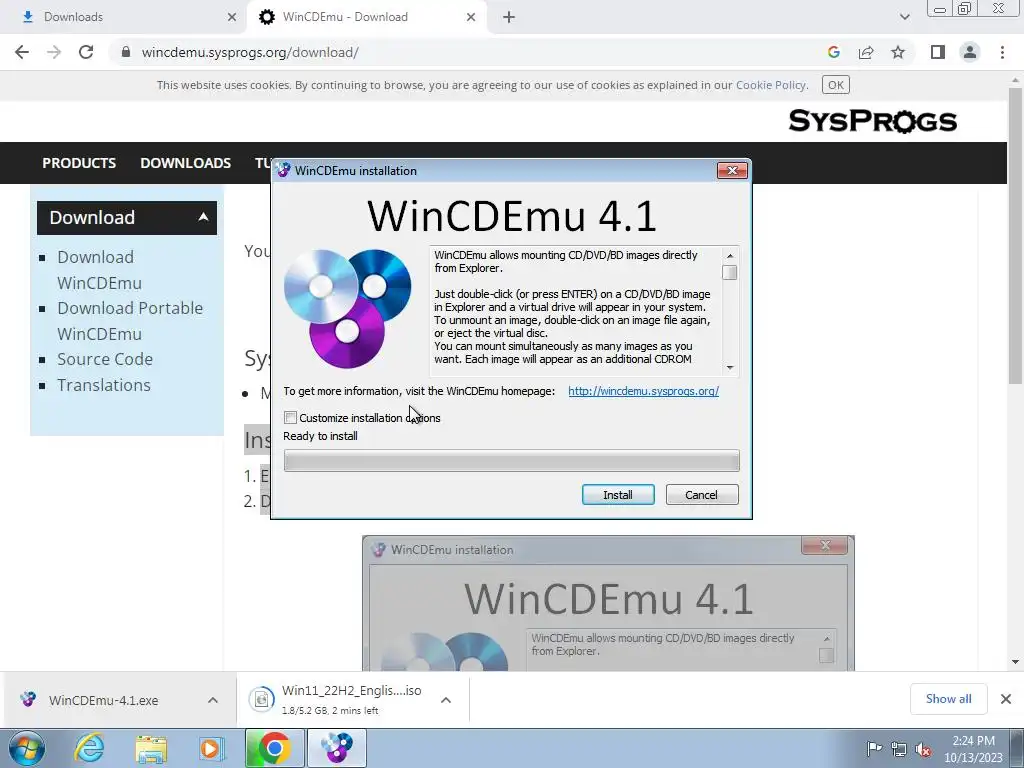Click the network tray icon
This screenshot has width=1024, height=768.
[x=899, y=749]
